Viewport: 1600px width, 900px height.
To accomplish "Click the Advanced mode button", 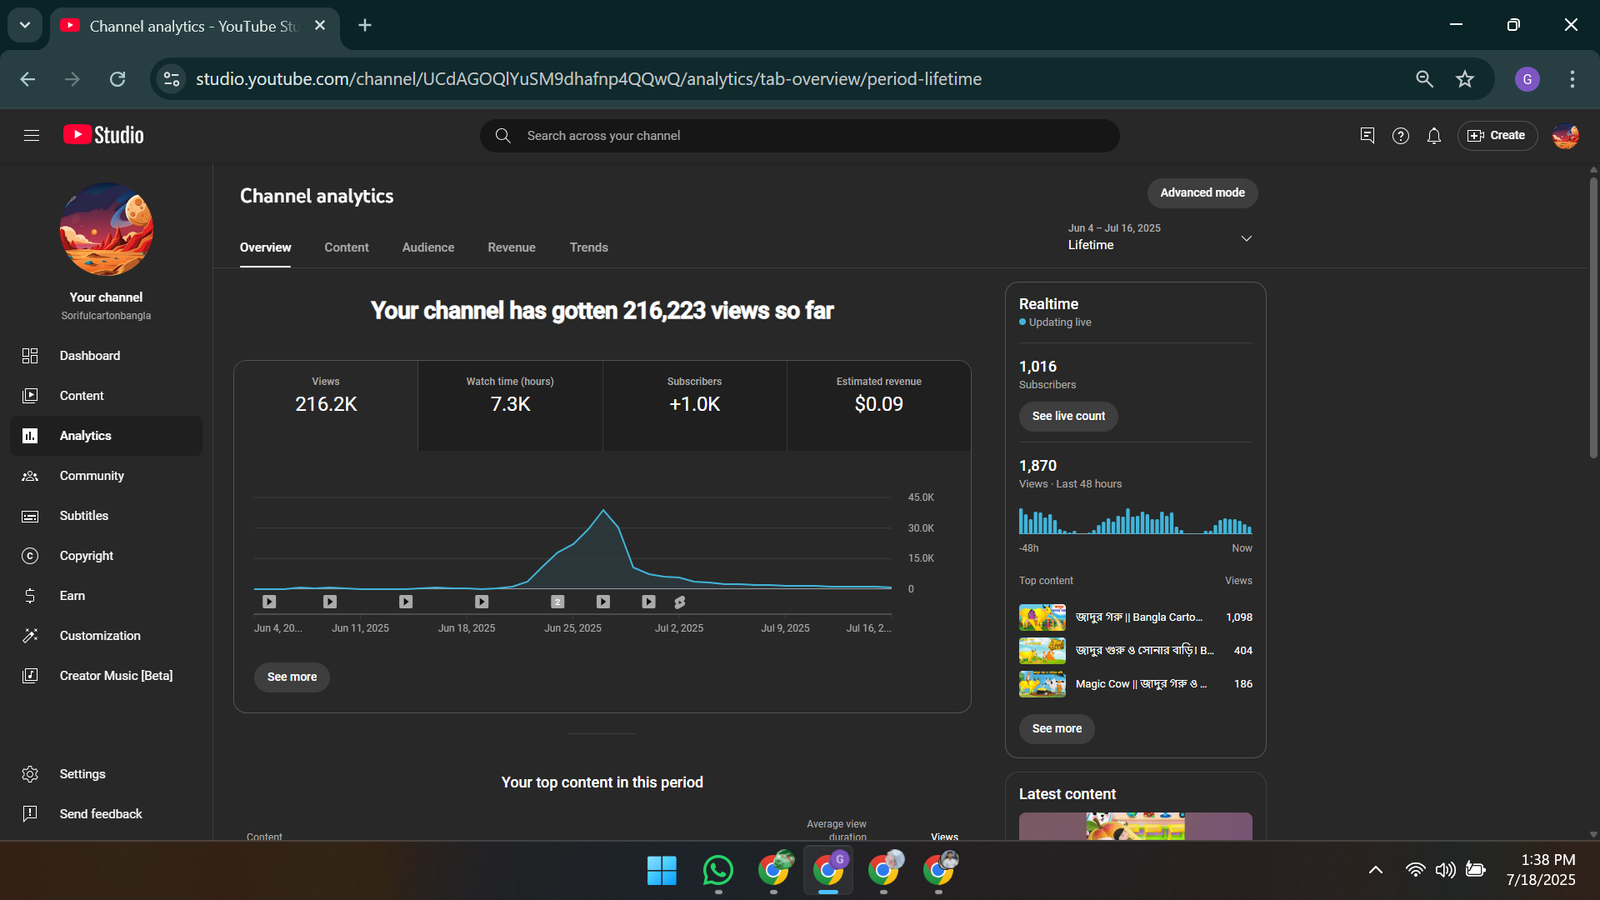I will pos(1202,193).
